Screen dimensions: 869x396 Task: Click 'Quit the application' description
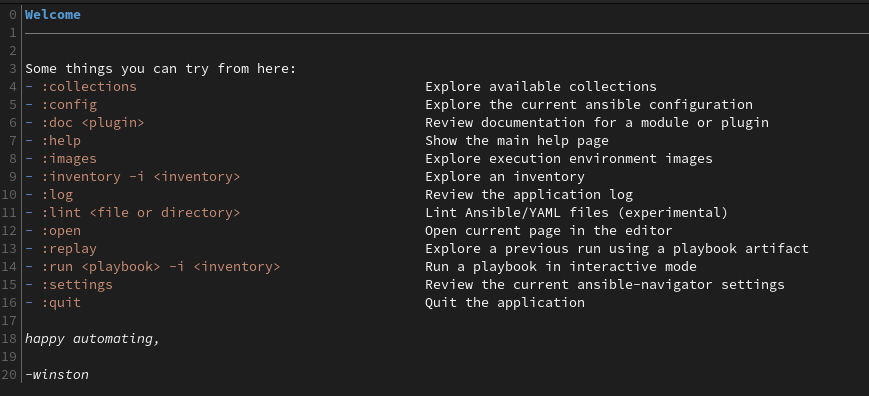[x=505, y=303]
